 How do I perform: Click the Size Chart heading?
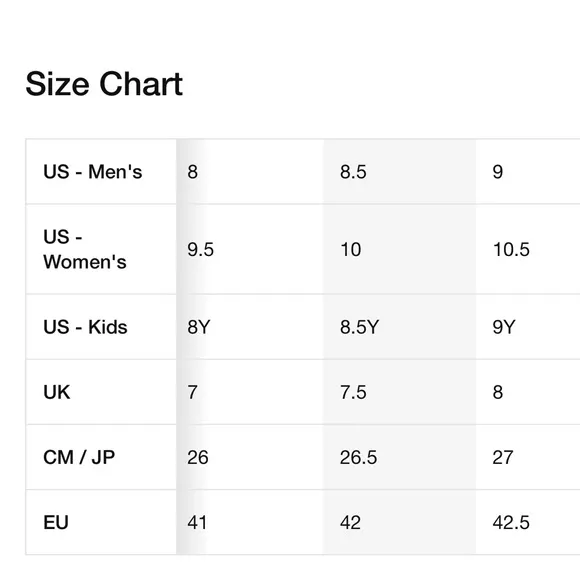click(x=104, y=84)
